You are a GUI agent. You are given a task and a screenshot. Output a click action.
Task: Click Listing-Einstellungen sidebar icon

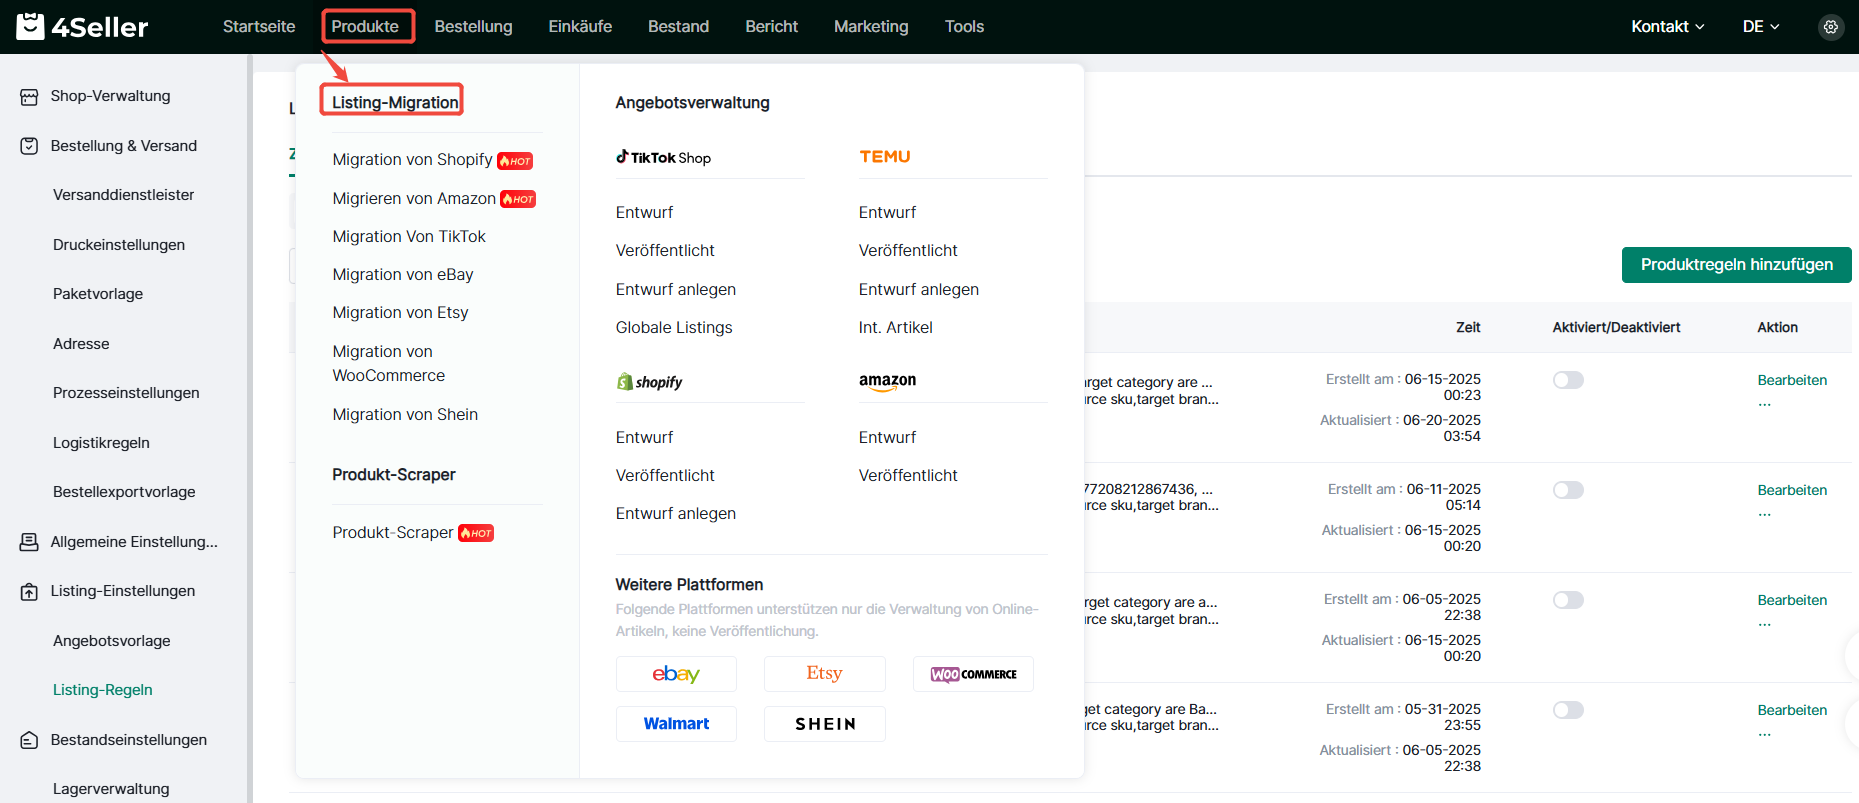click(x=29, y=592)
